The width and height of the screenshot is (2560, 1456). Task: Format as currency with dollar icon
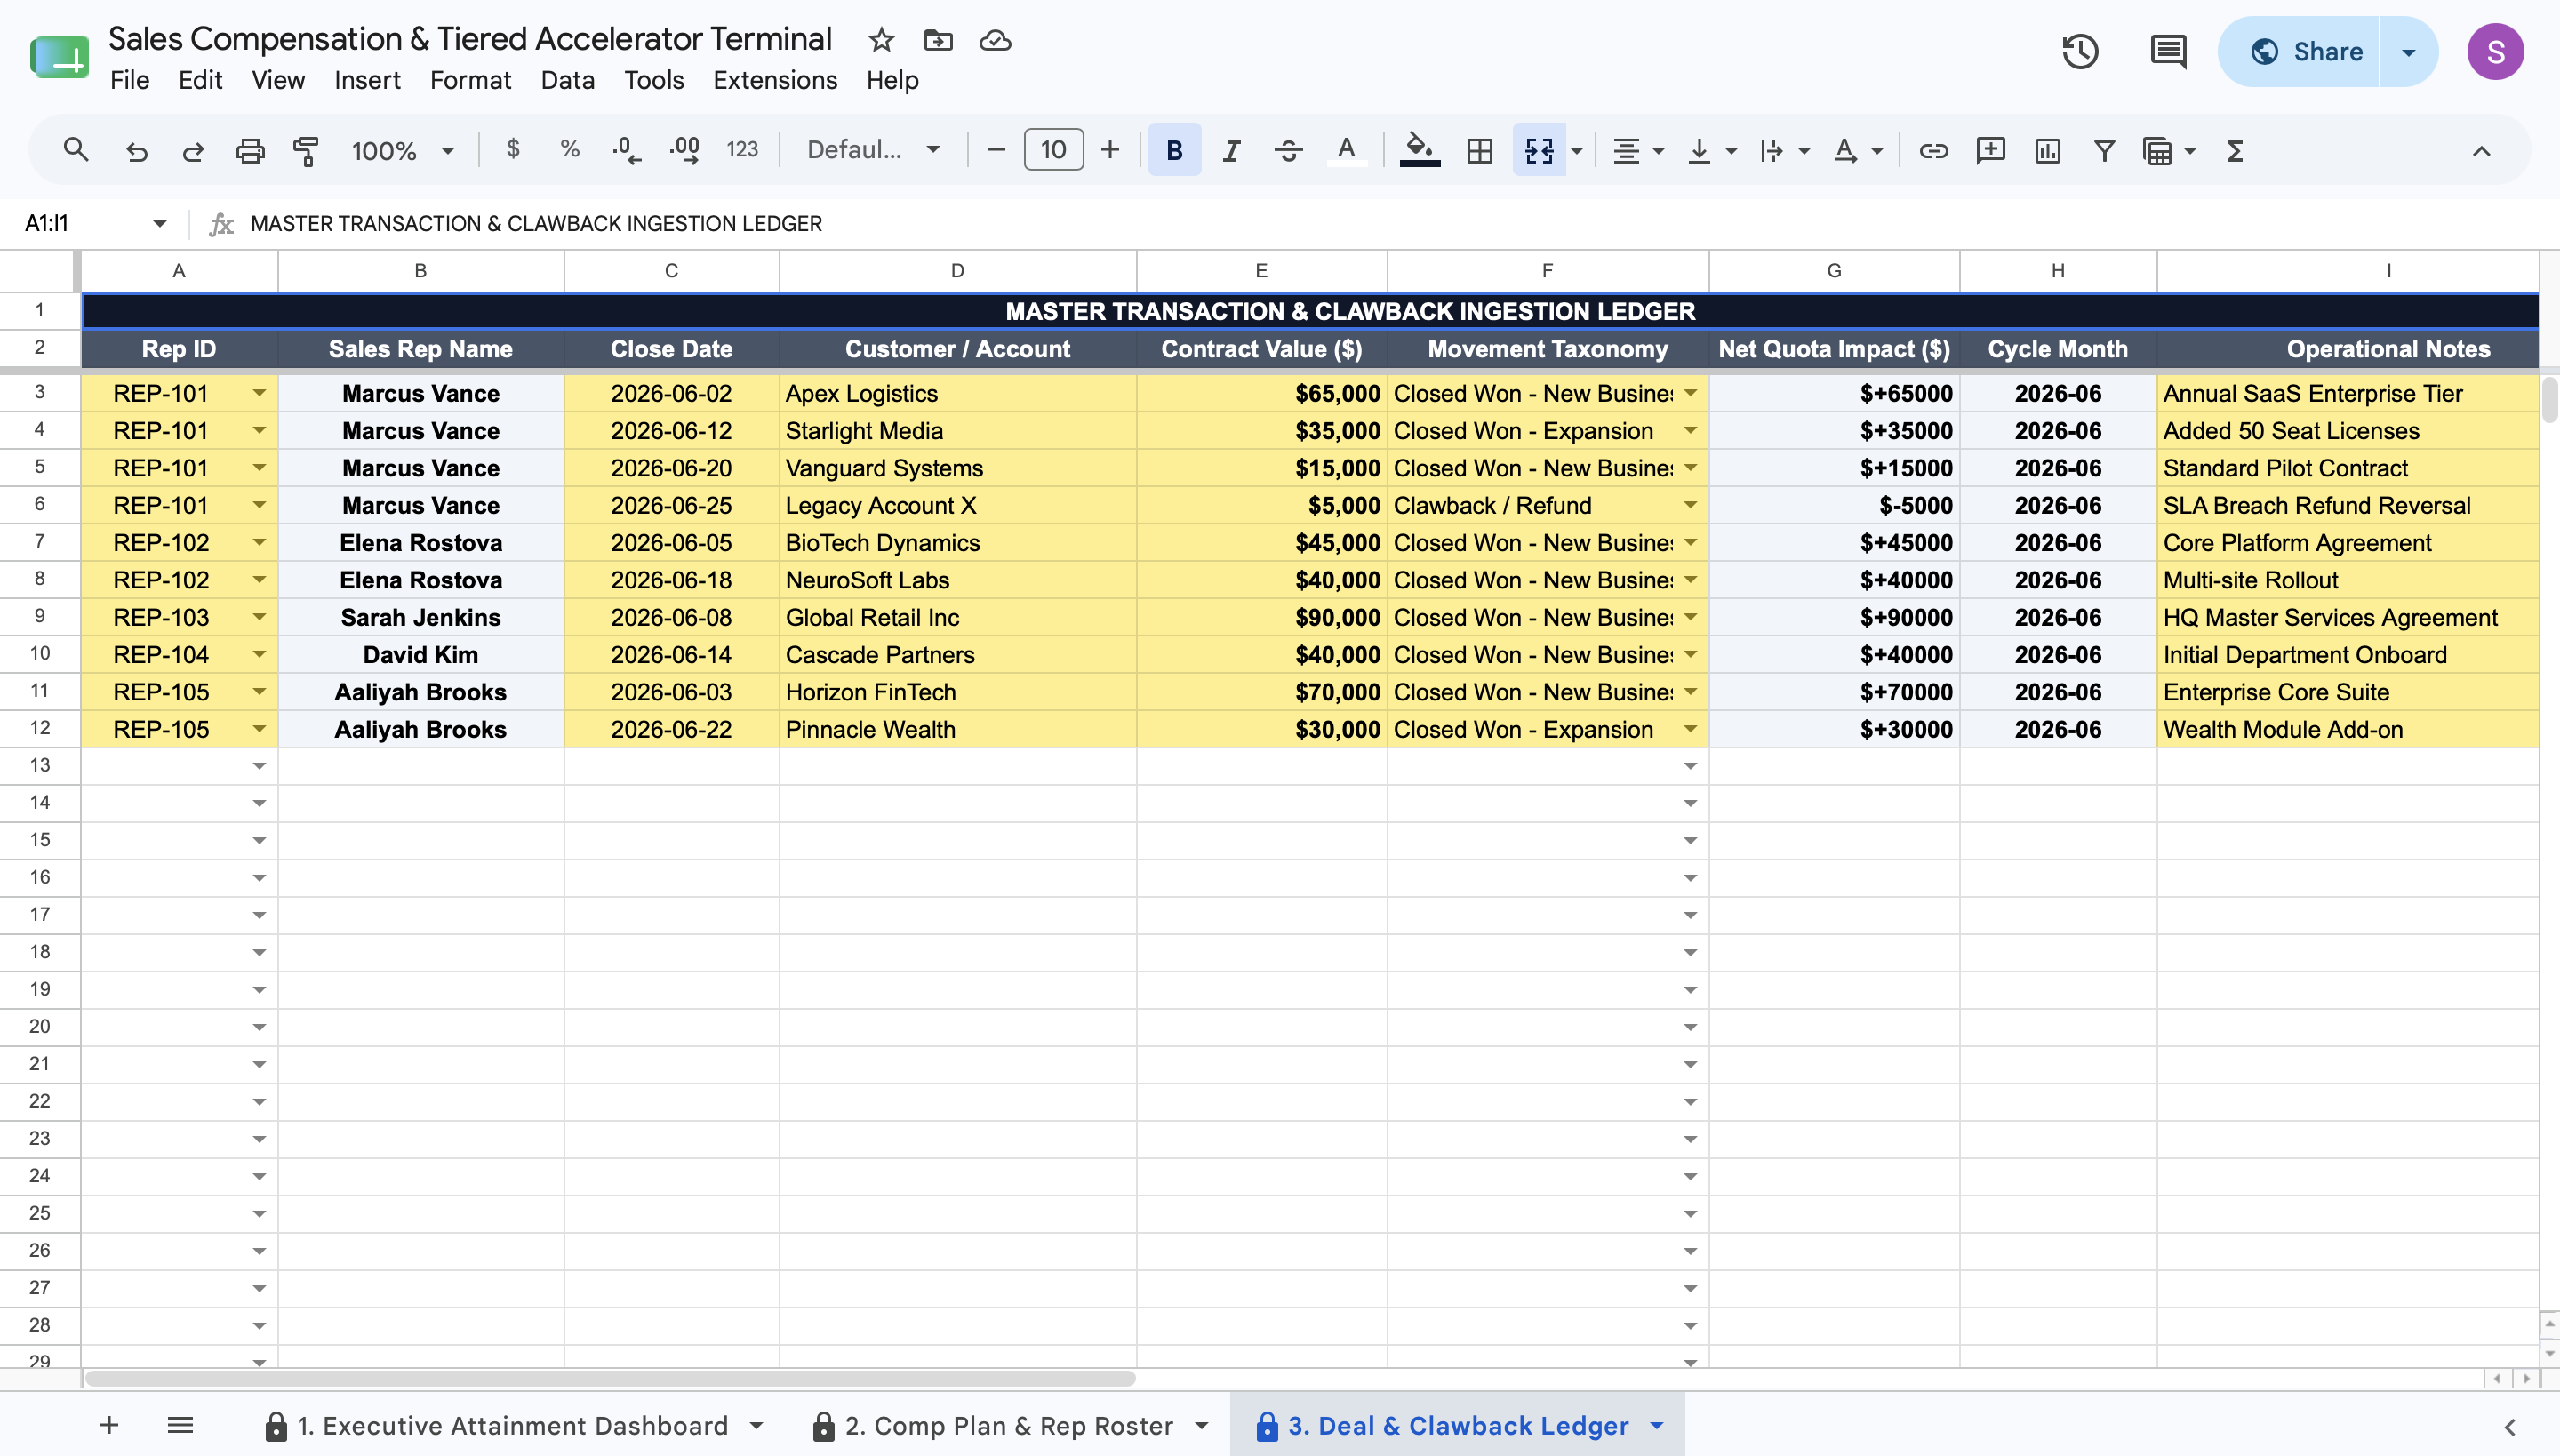pyautogui.click(x=513, y=150)
